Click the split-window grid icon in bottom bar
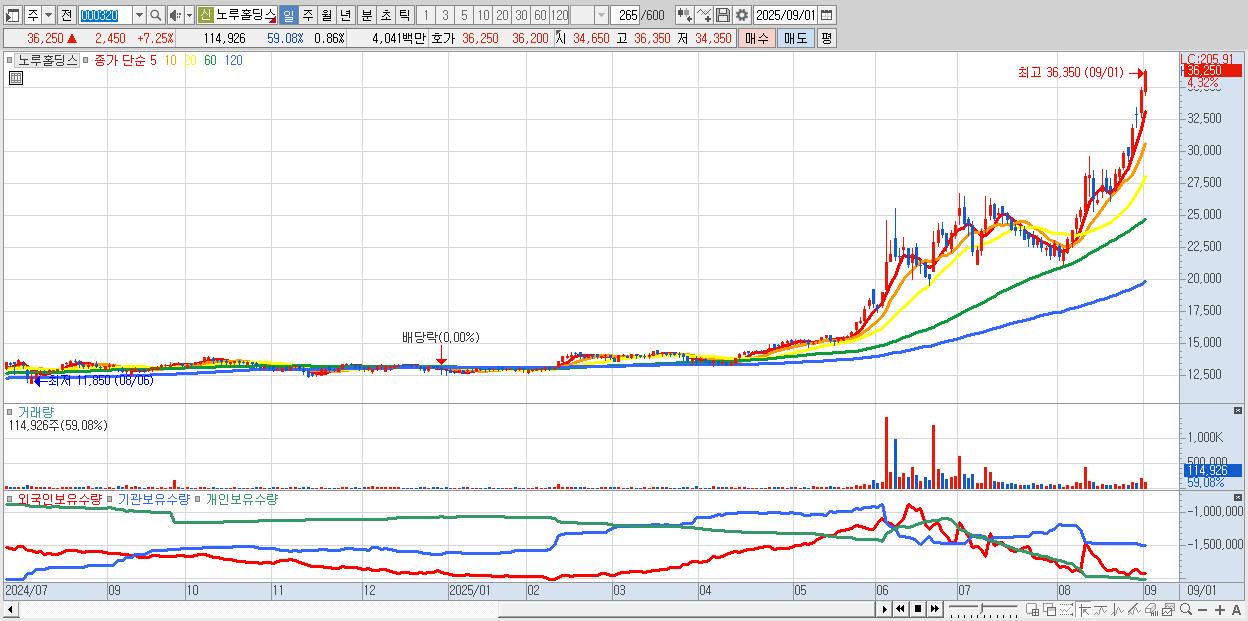Viewport: 1248px width, 621px height. point(1032,609)
